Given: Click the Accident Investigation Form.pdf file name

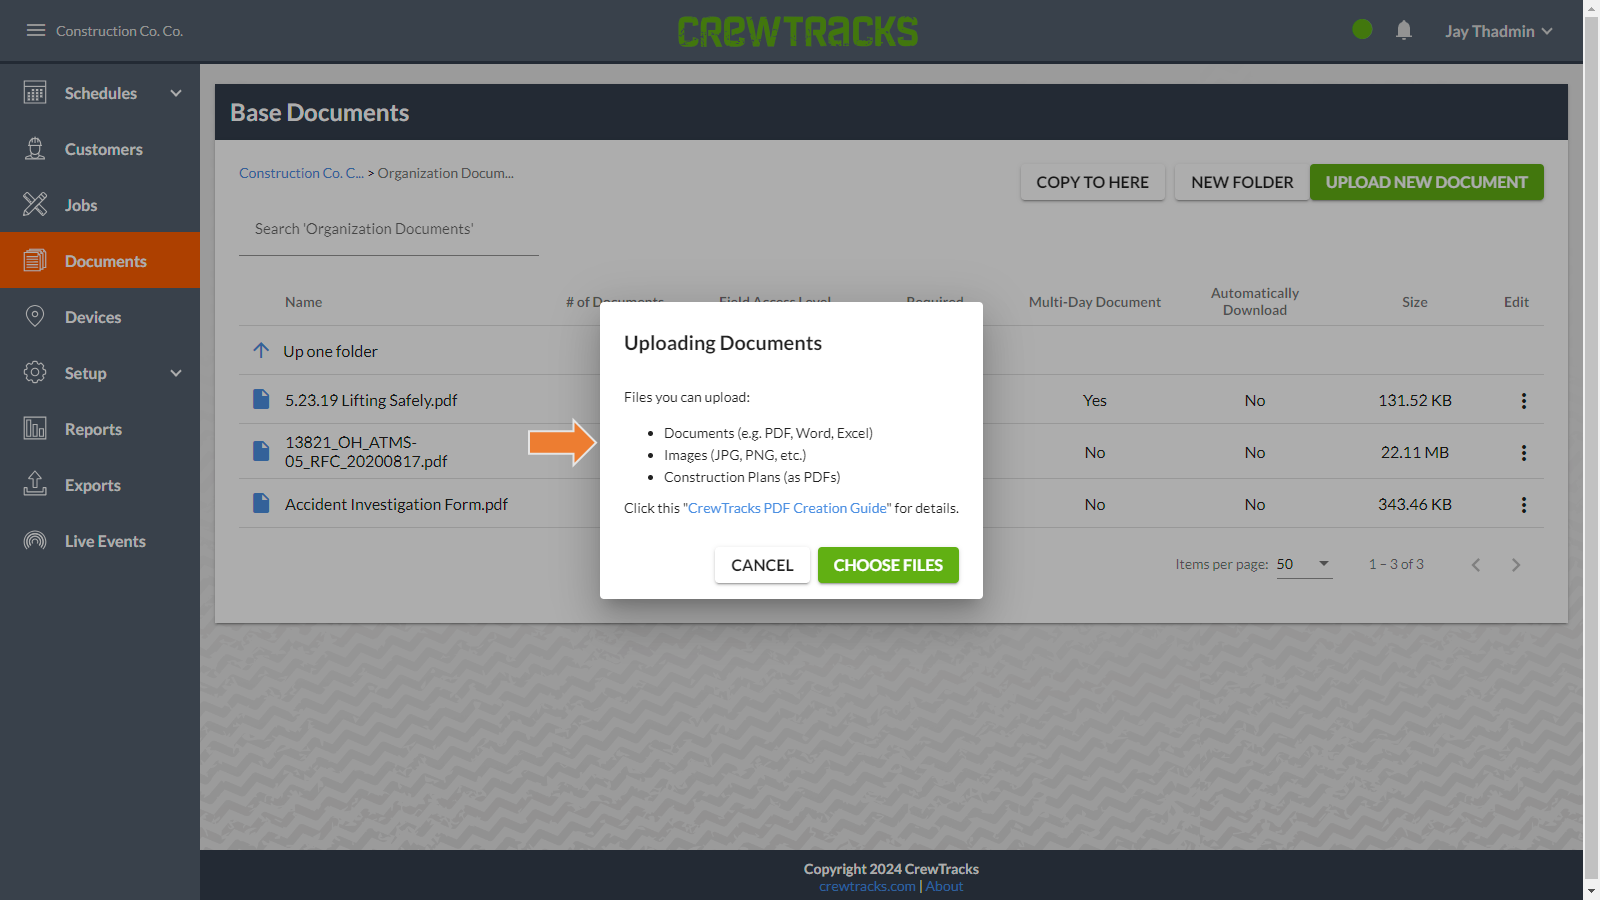Looking at the screenshot, I should [396, 504].
